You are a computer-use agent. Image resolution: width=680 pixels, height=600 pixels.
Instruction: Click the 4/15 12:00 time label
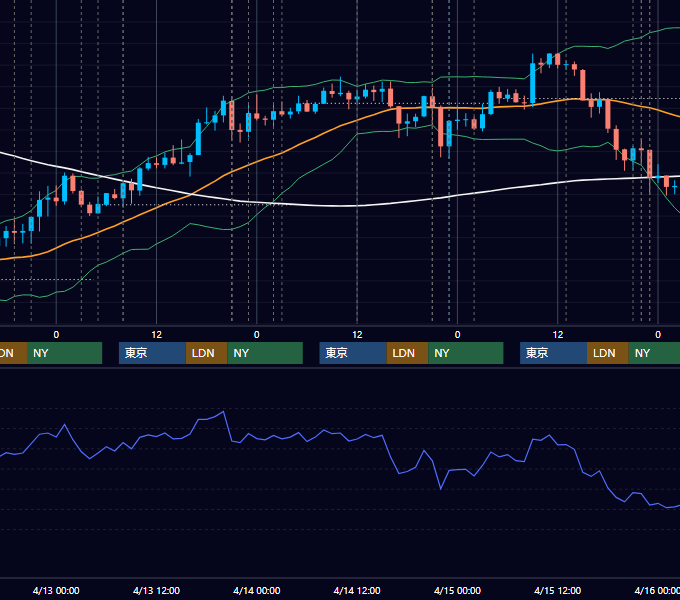point(558,590)
